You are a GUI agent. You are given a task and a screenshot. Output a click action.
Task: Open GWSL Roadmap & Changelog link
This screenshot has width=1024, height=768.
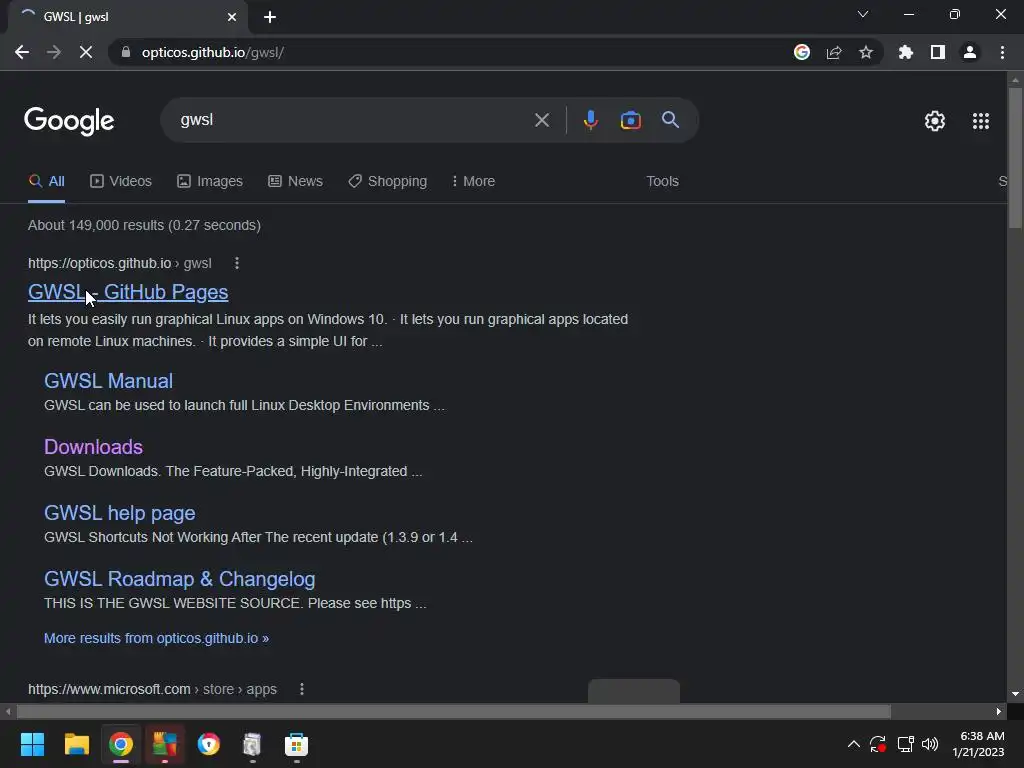click(x=180, y=579)
